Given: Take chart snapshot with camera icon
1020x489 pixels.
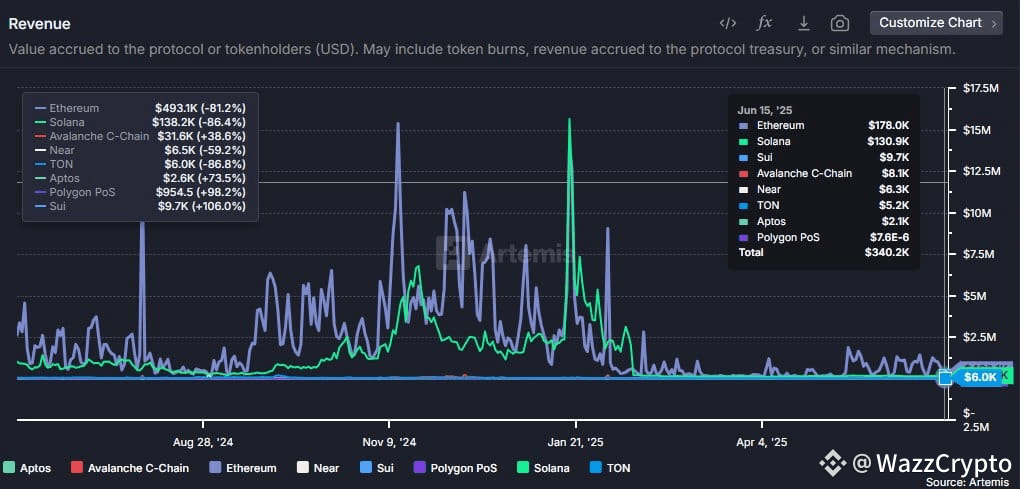Looking at the screenshot, I should (840, 23).
